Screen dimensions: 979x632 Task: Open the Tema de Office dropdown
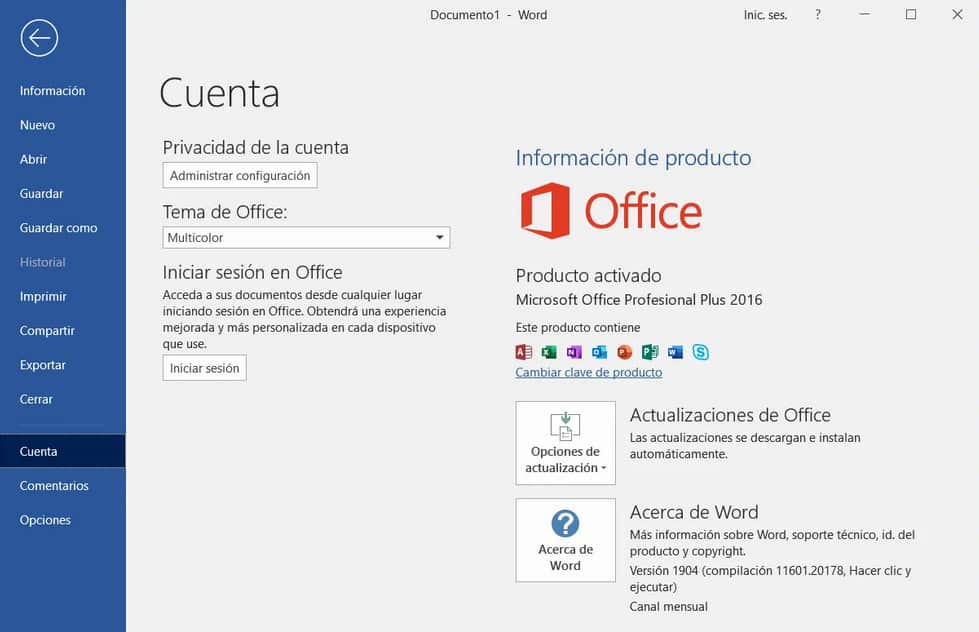point(306,238)
